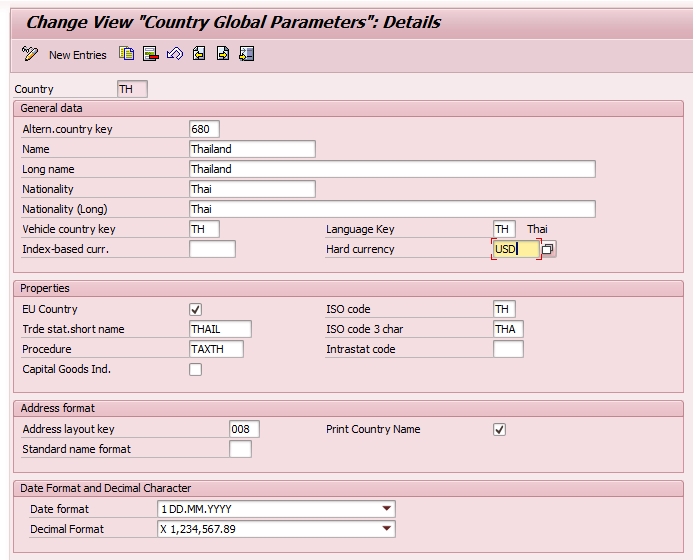Click the Date Format and Decimal Character header
Viewport: 693px width, 560px height.
(x=348, y=488)
